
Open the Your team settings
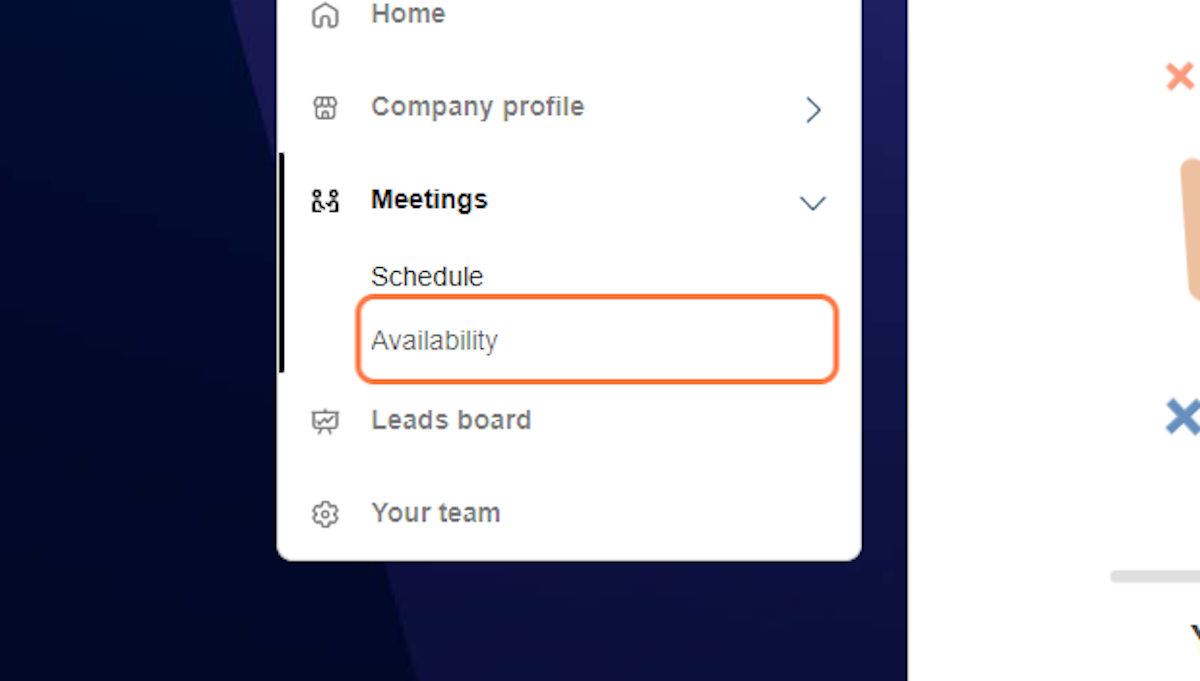click(436, 513)
